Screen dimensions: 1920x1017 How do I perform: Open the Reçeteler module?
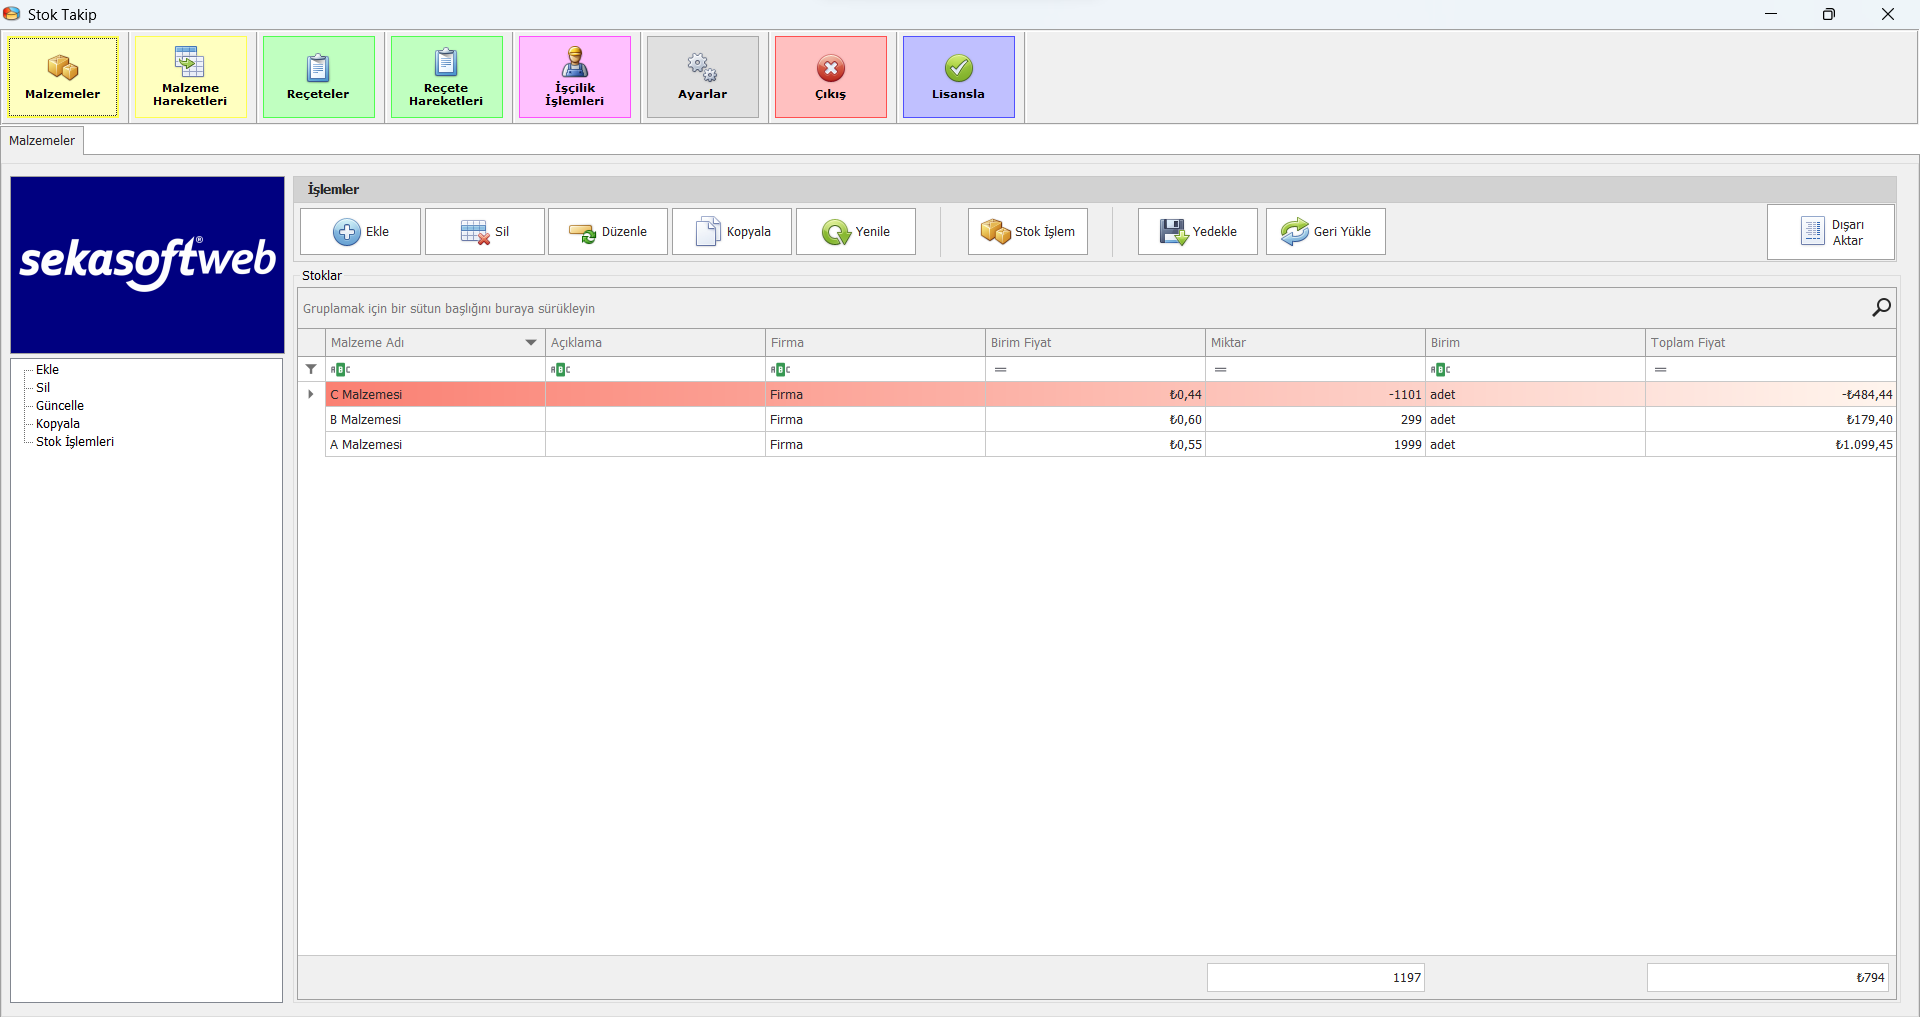[x=318, y=77]
